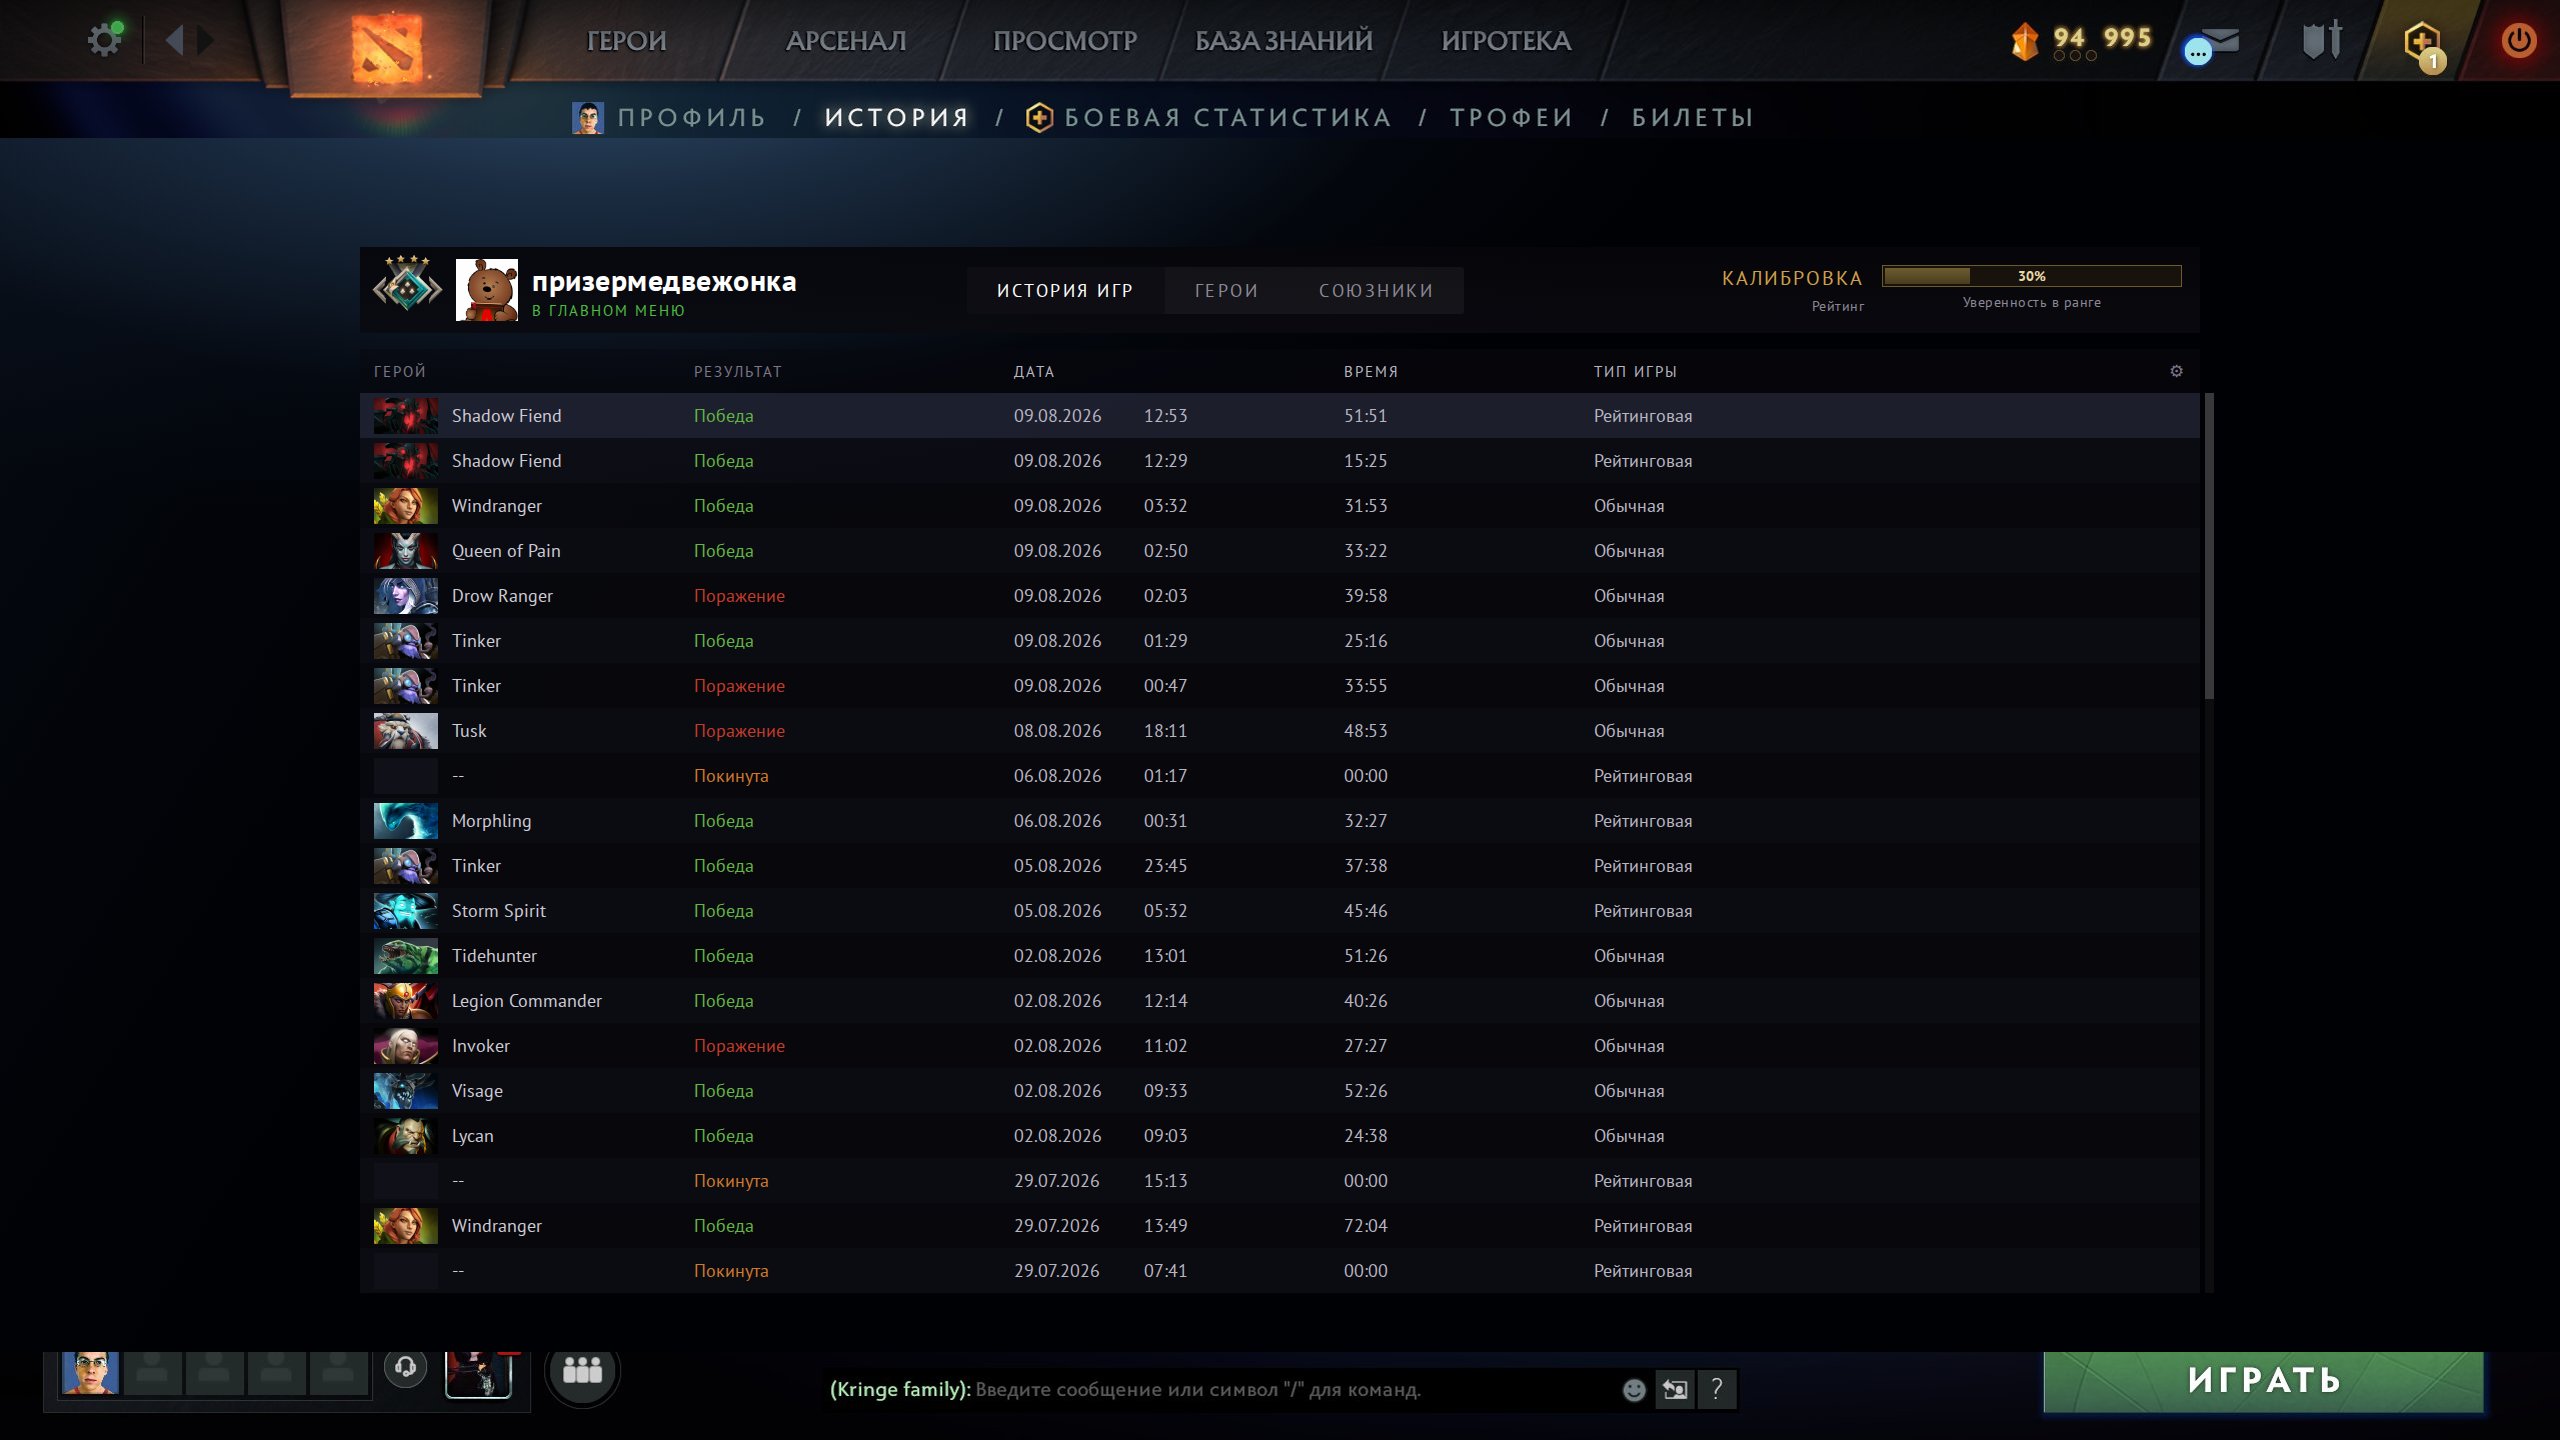This screenshot has height=1440, width=2560.
Task: Click the player name призермедвежонка
Action: 664,282
